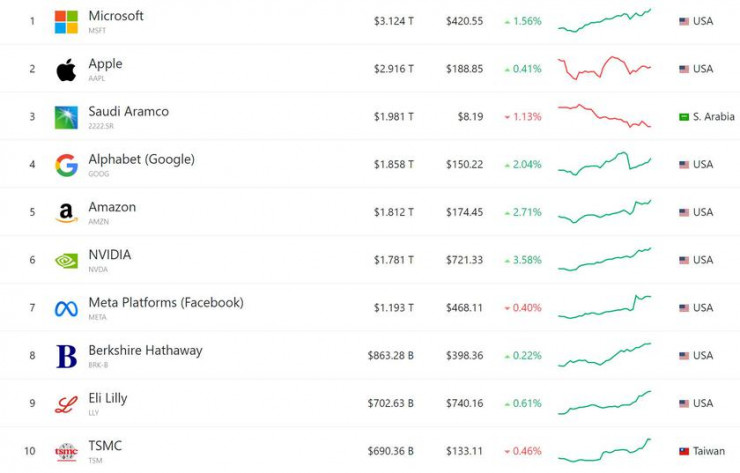
Task: Click the Apple 30-day price chart
Action: point(604,68)
